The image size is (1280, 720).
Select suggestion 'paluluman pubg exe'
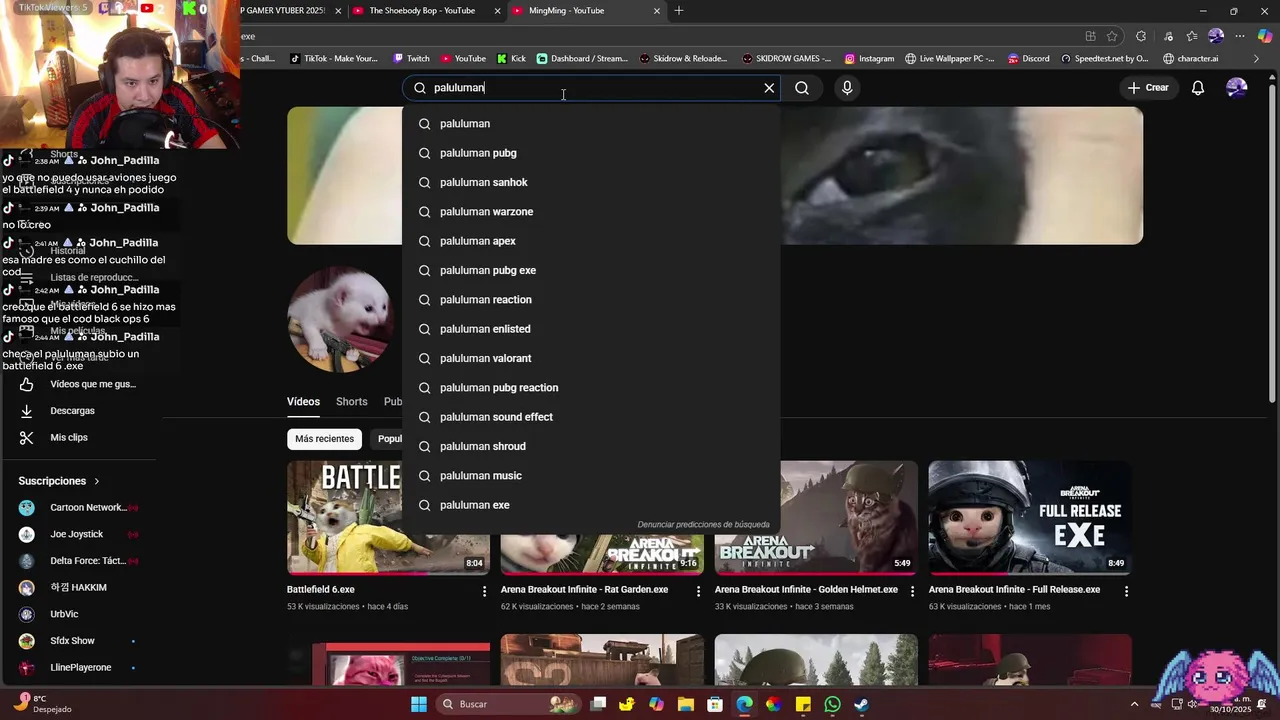[591, 270]
